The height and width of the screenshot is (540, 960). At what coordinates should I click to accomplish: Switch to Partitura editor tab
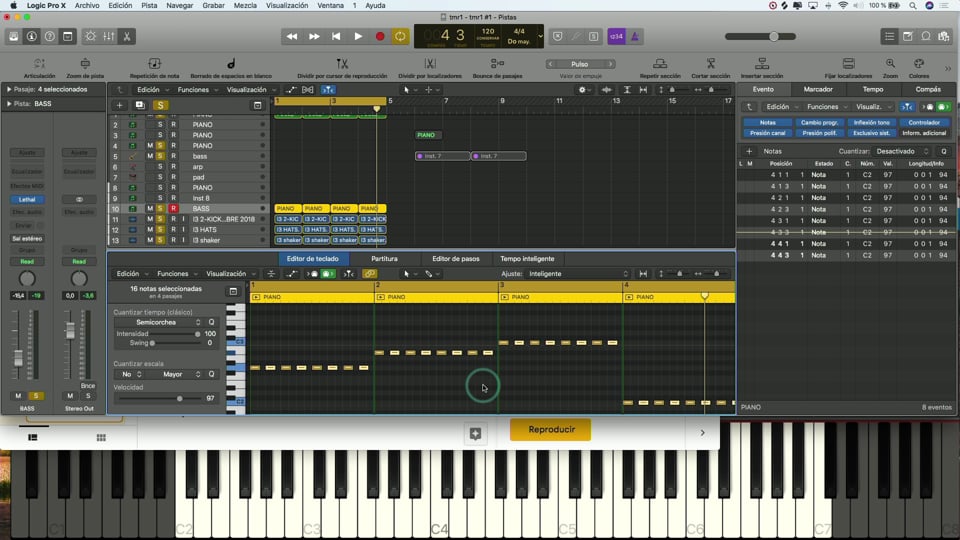coord(384,258)
